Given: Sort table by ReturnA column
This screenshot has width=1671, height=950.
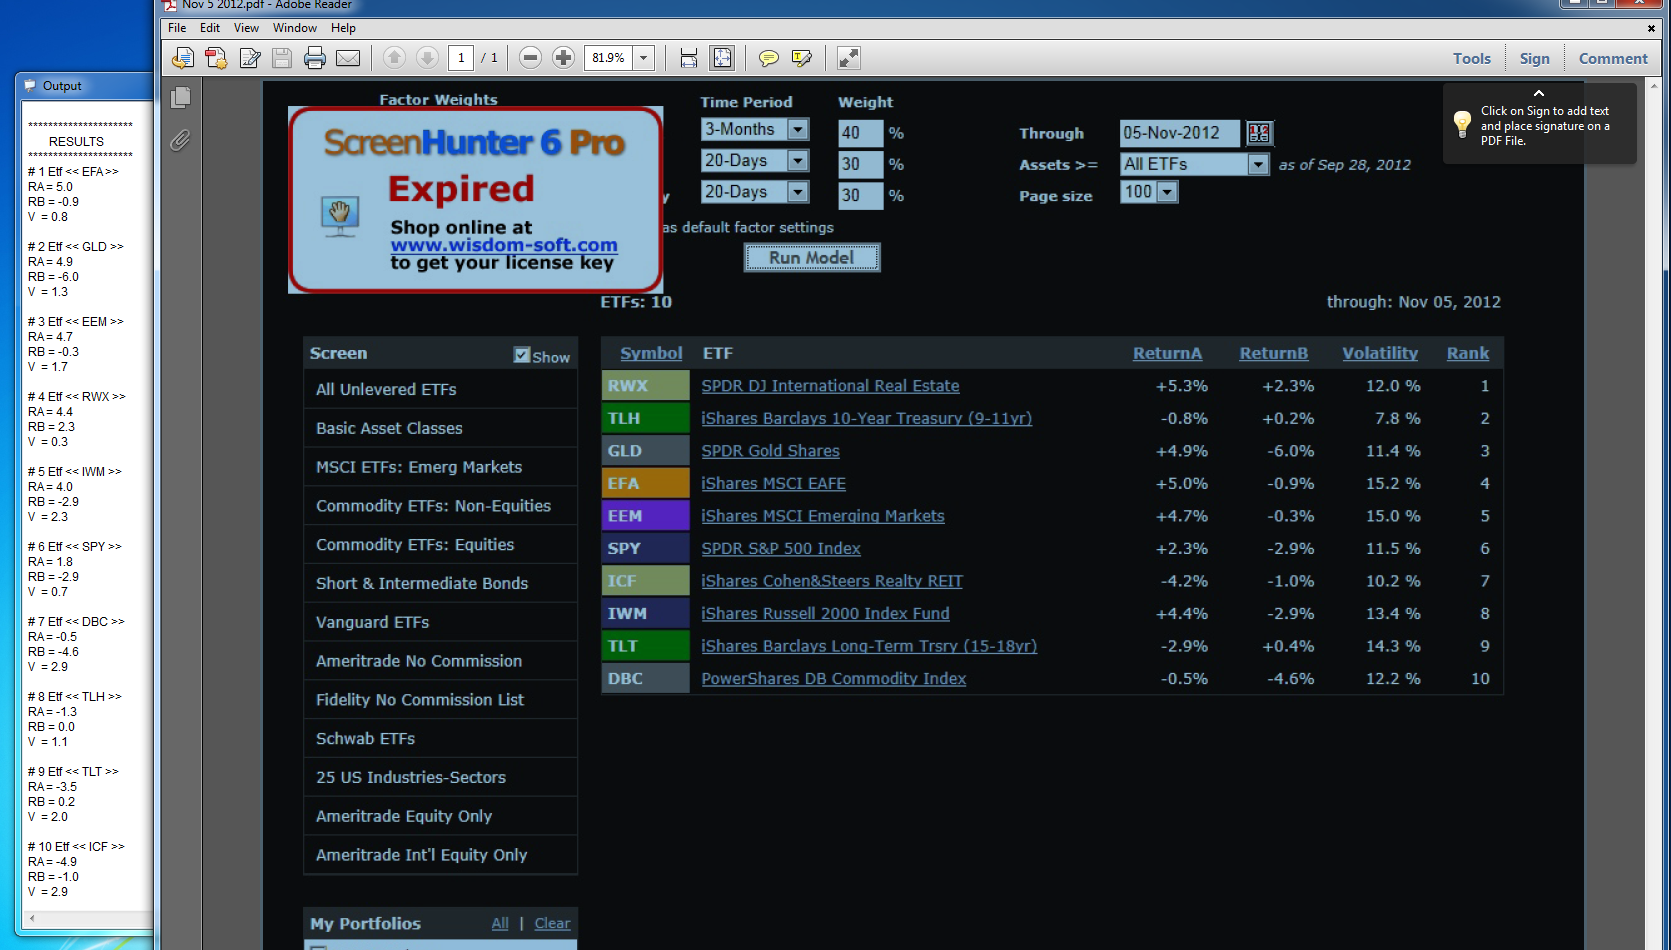Looking at the screenshot, I should (x=1167, y=353).
